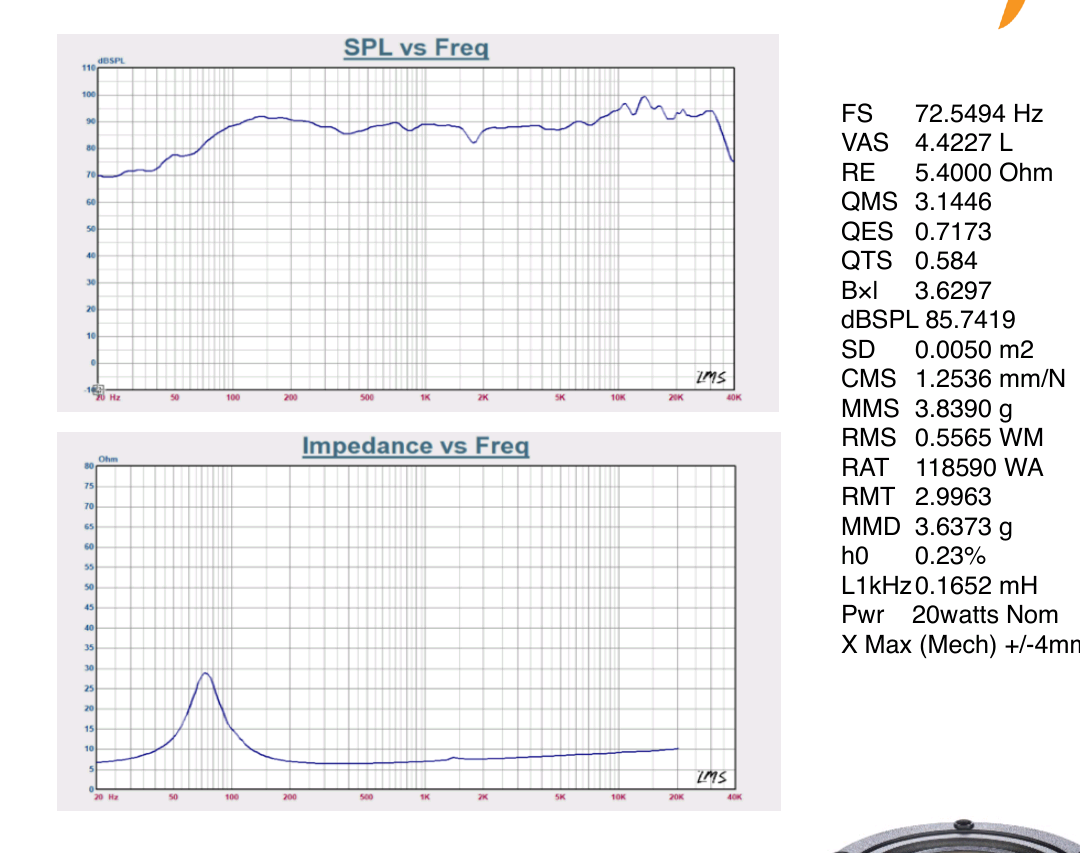Click the MMD 3.6373 g parameter

[x=926, y=526]
